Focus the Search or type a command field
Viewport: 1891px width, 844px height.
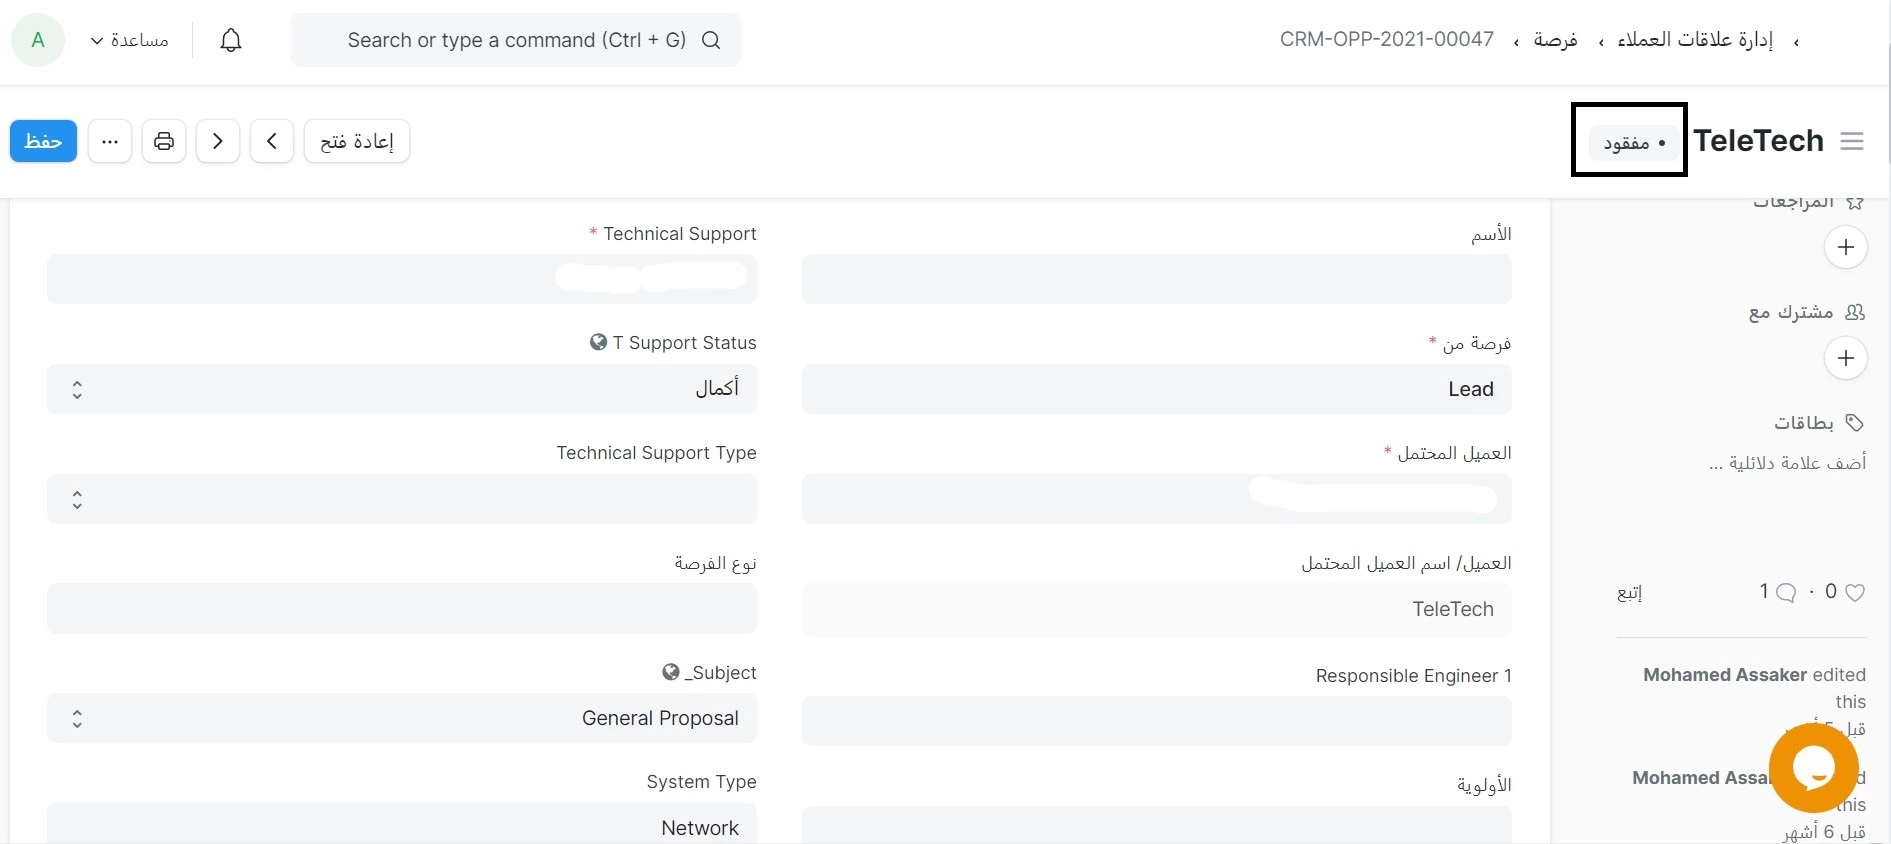tap(516, 40)
